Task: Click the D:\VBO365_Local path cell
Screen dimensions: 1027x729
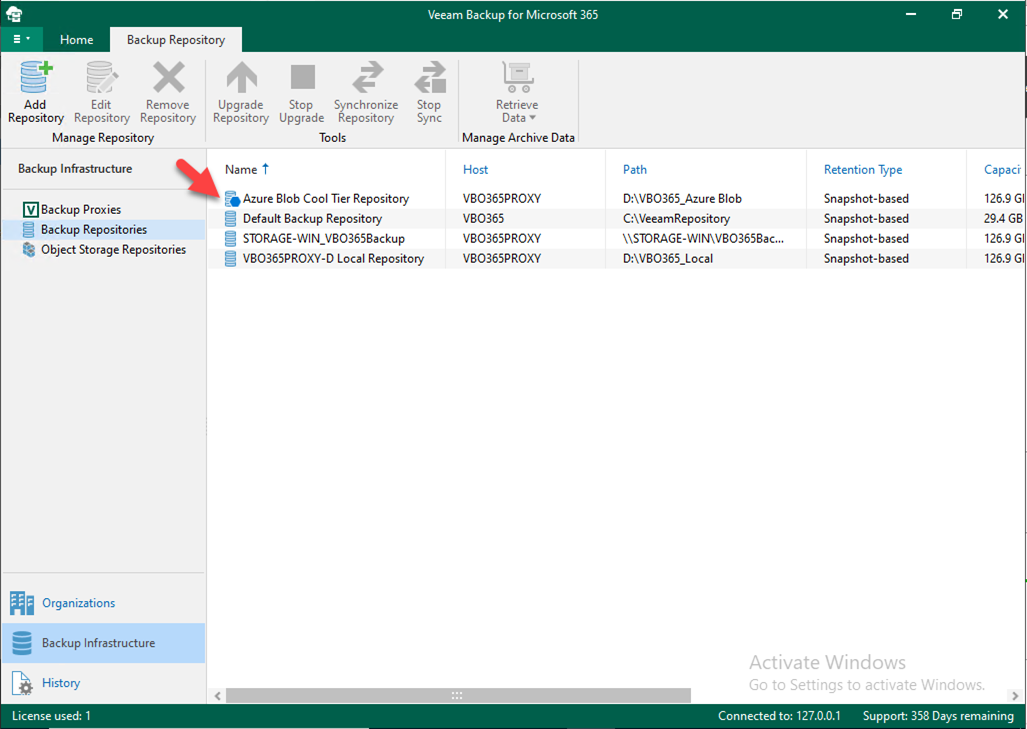Action: tap(667, 259)
